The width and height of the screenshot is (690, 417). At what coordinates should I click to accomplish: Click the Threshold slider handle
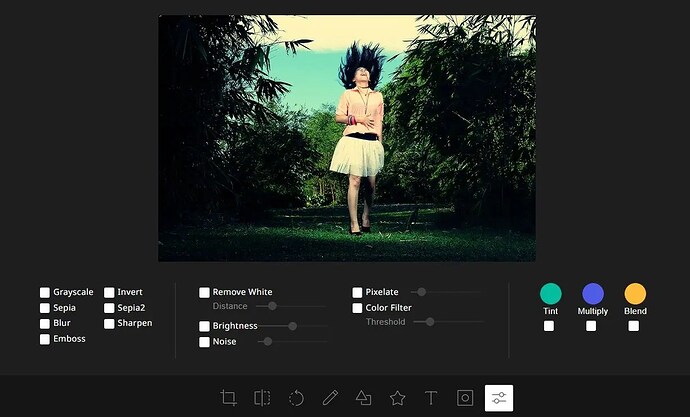(x=430, y=322)
